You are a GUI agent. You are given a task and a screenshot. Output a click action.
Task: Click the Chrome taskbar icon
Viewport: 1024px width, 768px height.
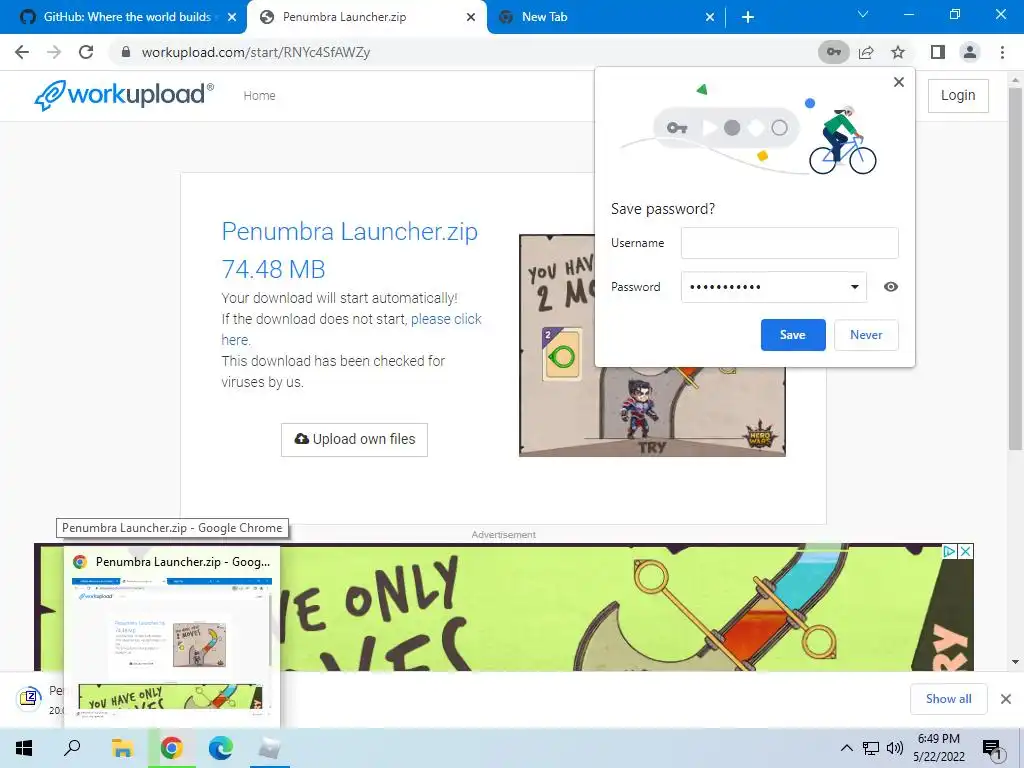(x=171, y=748)
